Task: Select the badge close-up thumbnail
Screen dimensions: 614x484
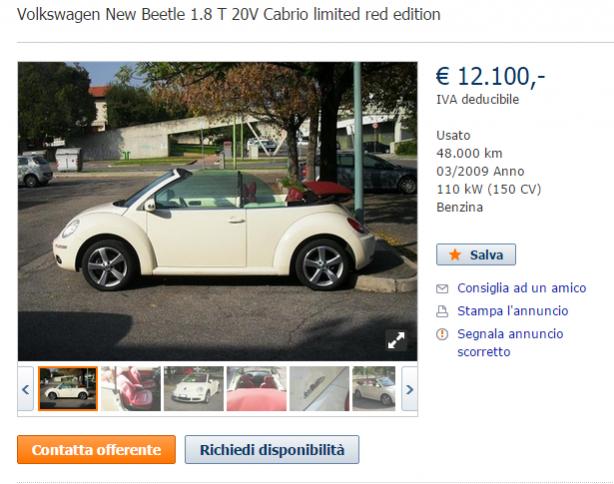Action: click(x=320, y=388)
